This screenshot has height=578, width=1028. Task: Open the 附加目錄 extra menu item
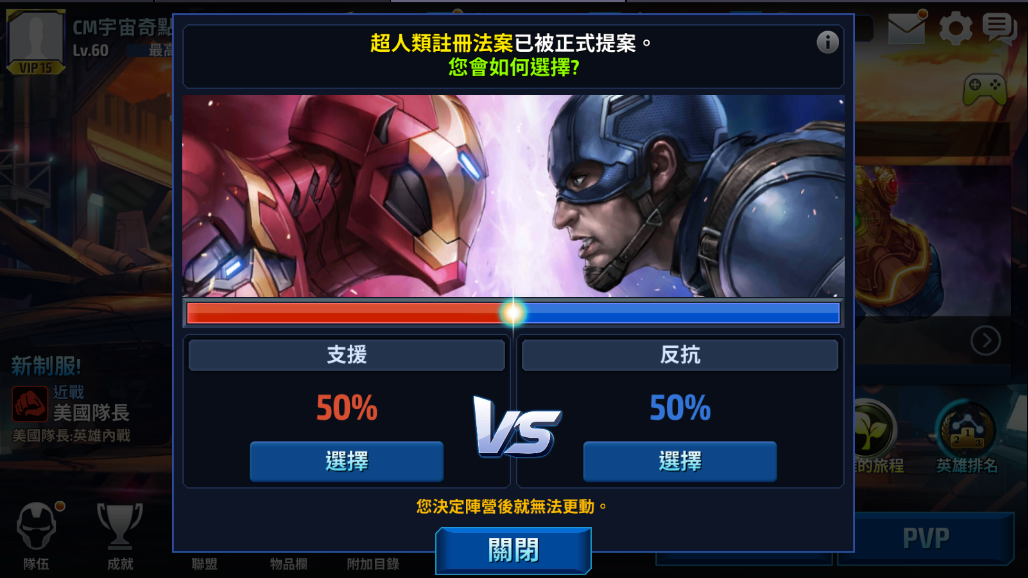[x=373, y=564]
